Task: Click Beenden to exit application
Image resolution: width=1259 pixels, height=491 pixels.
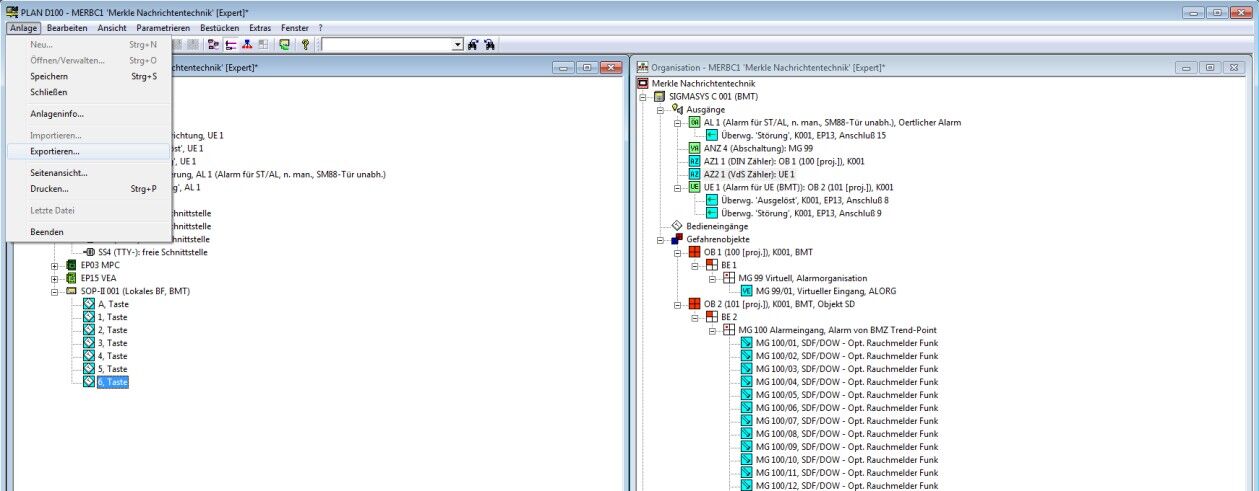Action: [x=88, y=232]
